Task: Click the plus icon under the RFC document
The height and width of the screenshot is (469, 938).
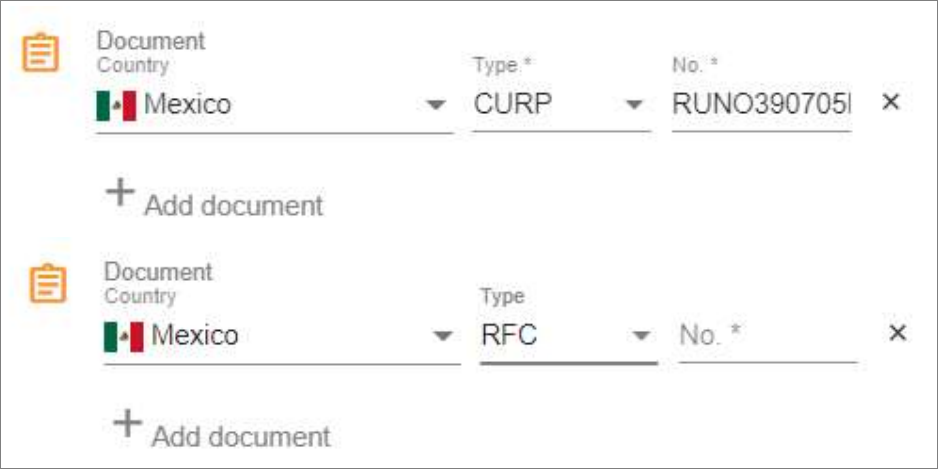Action: (127, 424)
